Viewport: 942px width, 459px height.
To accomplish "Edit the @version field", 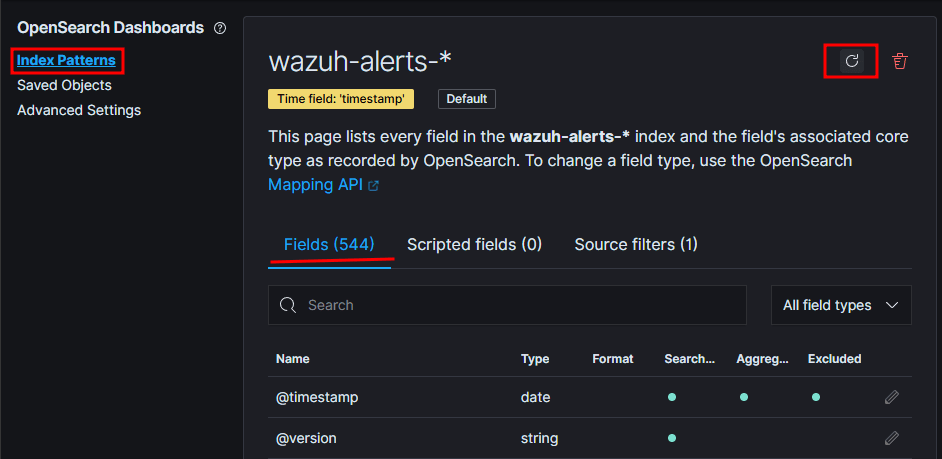I will click(x=892, y=438).
